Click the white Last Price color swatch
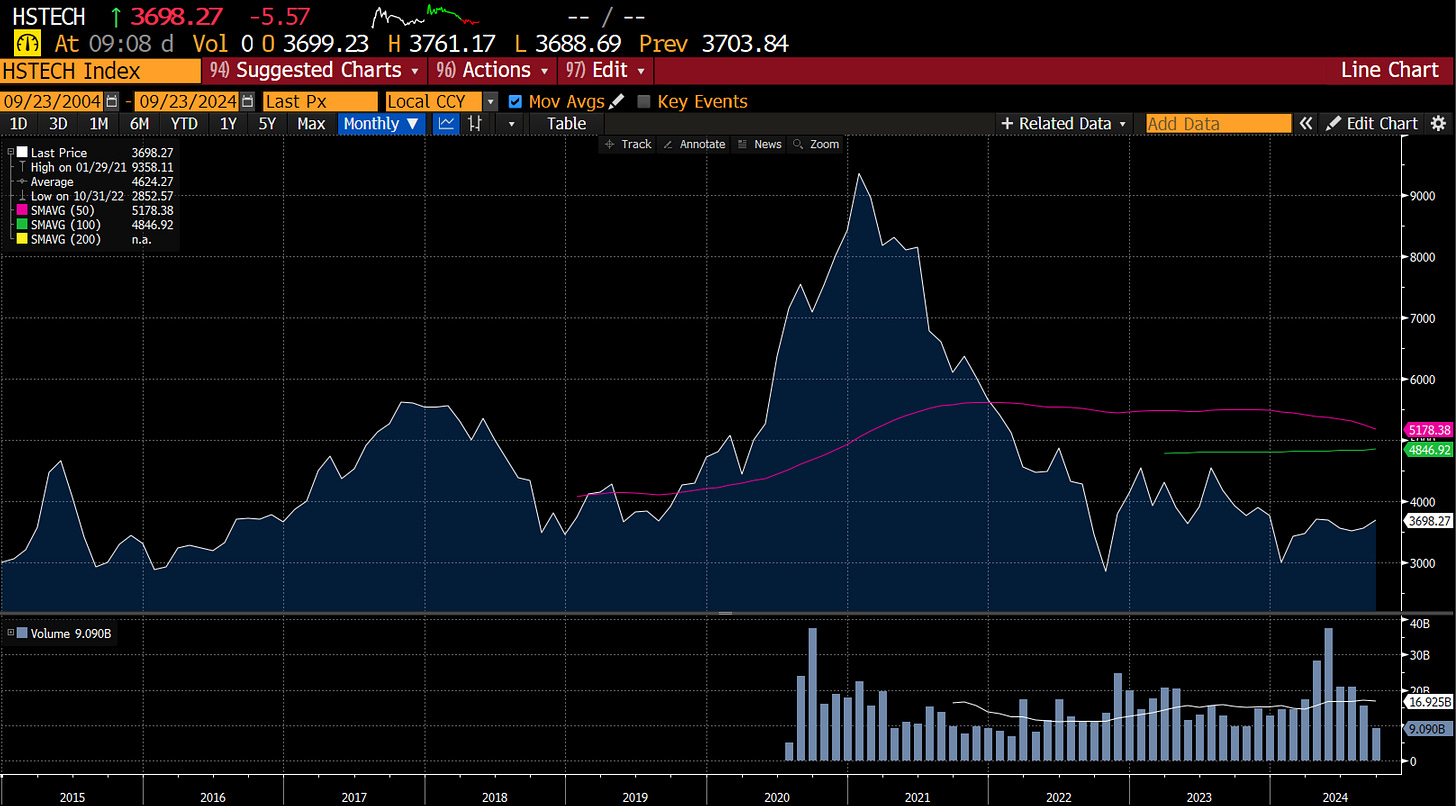The image size is (1456, 806). pos(23,153)
